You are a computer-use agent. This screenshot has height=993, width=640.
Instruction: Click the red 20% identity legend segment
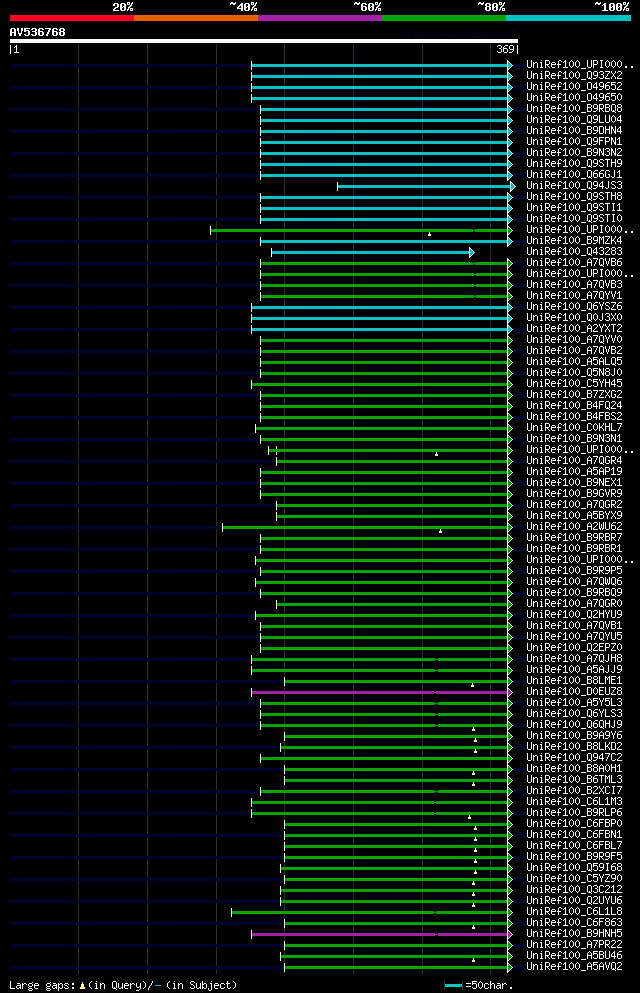72,18
